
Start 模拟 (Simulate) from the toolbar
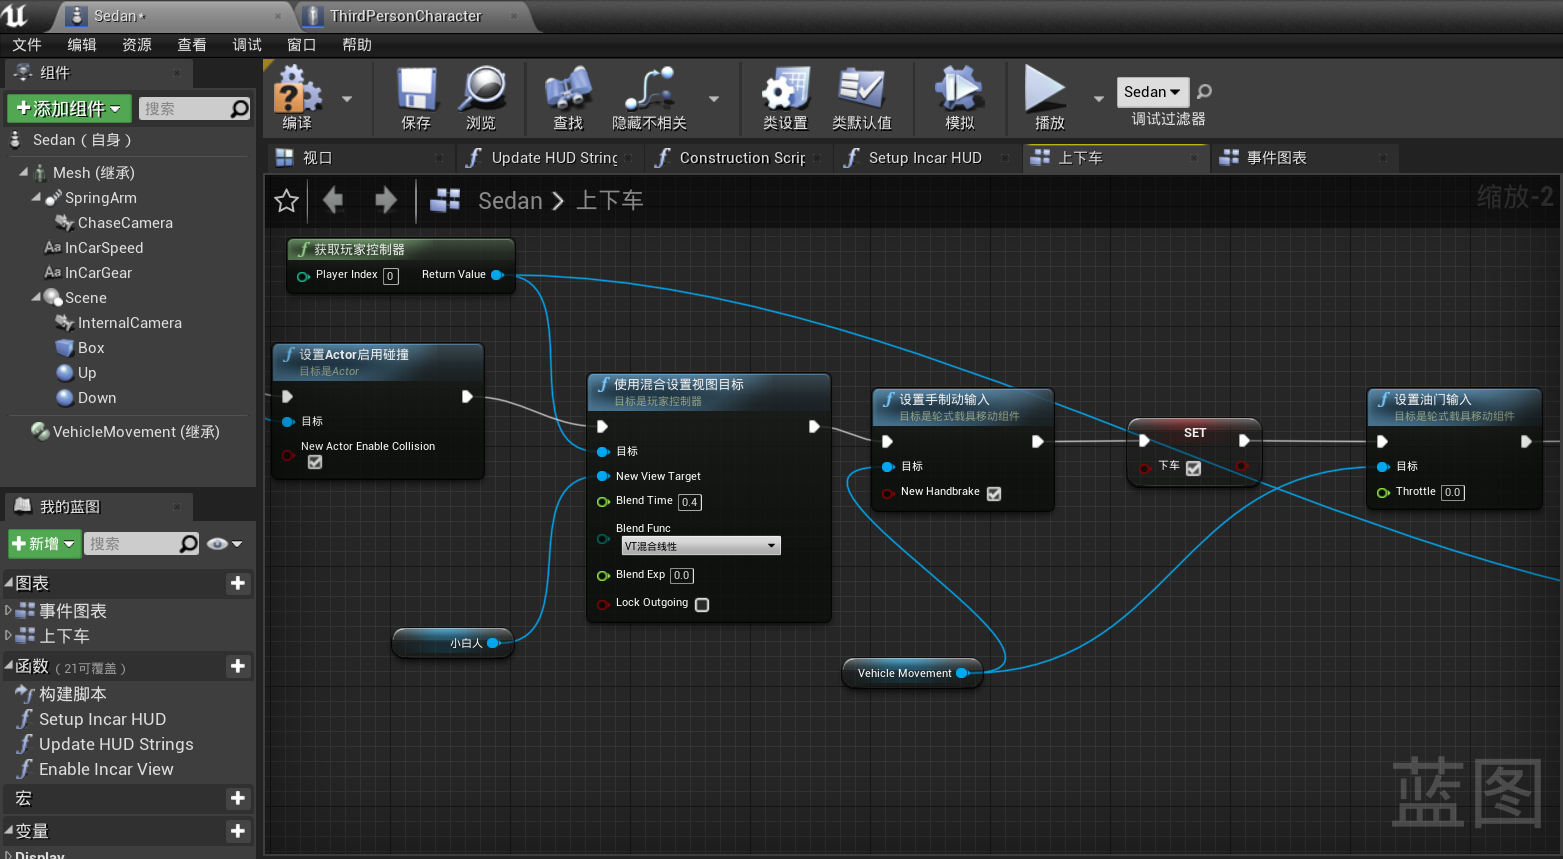pyautogui.click(x=959, y=90)
